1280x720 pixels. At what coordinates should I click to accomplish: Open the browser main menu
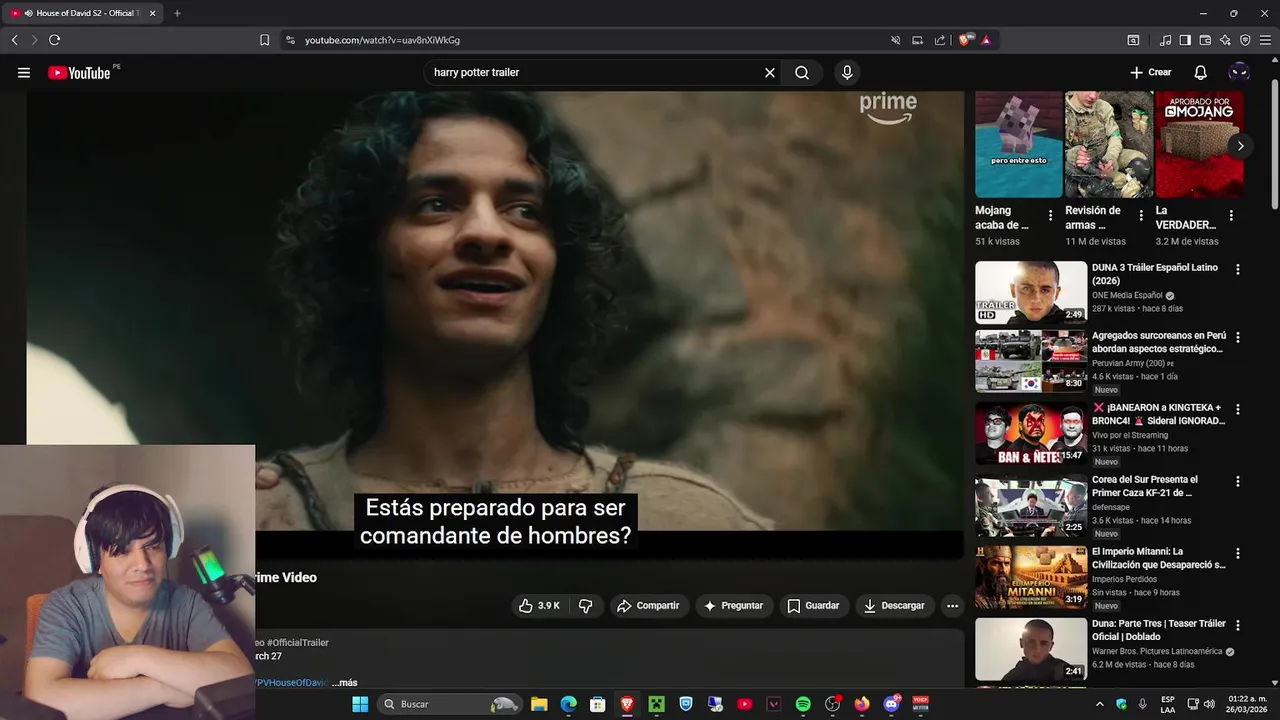[1265, 40]
